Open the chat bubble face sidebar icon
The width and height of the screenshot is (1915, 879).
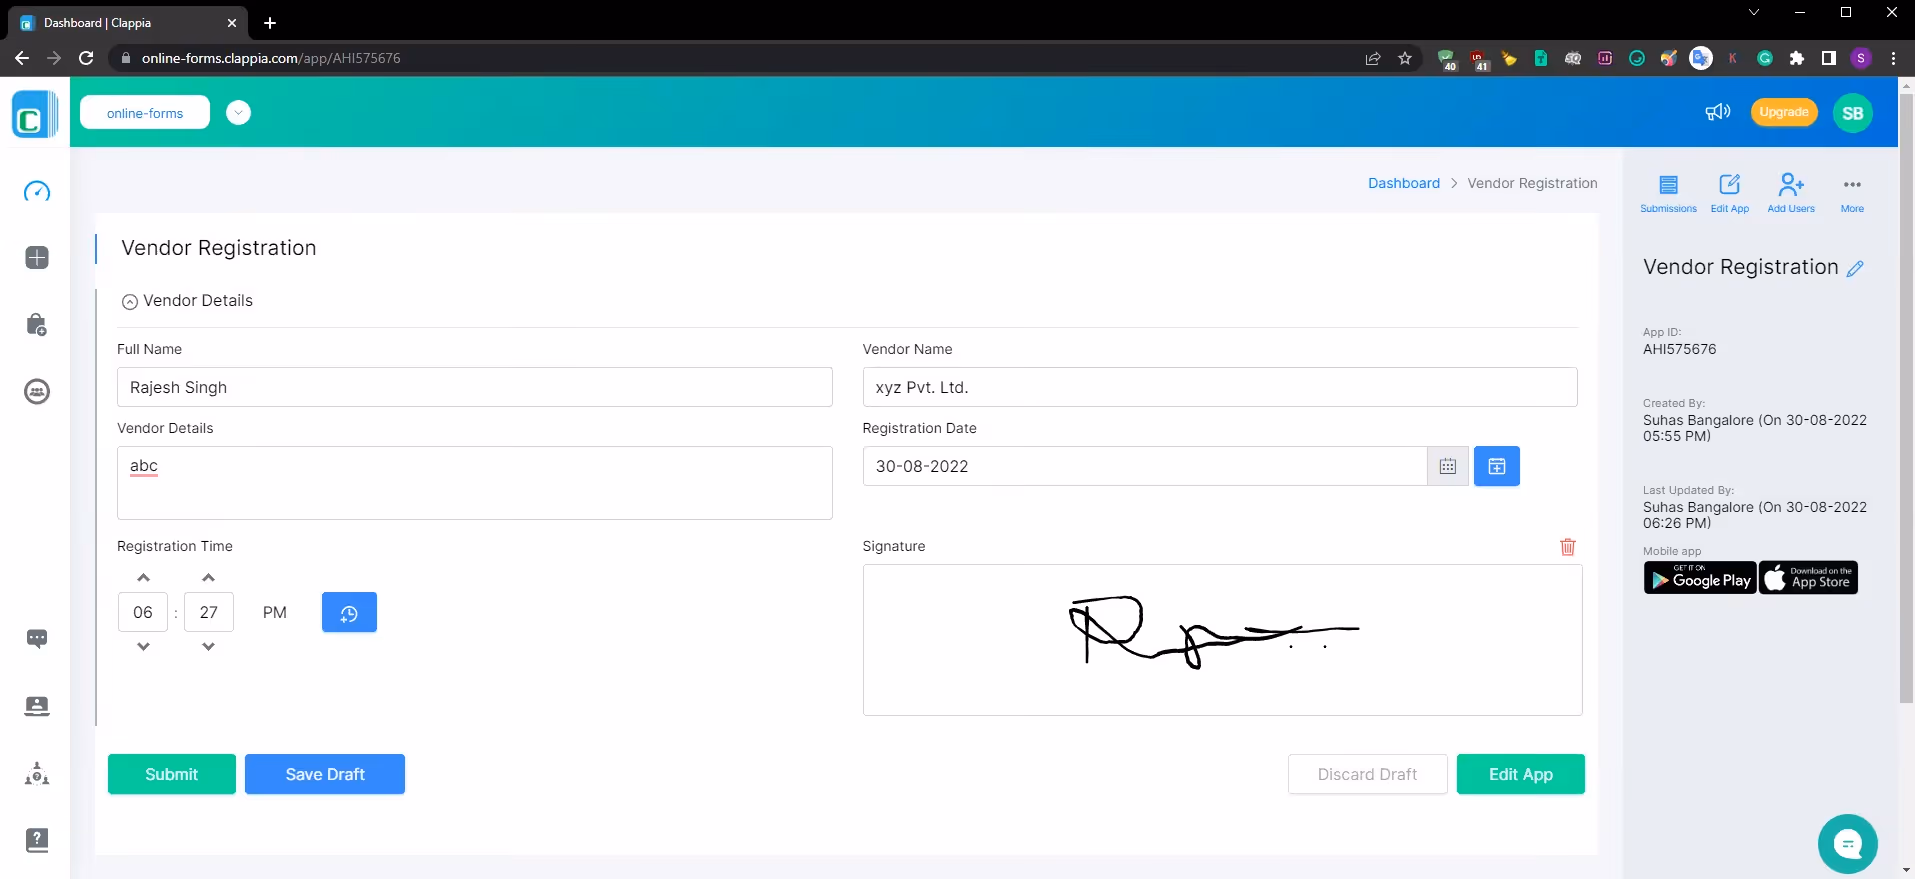pyautogui.click(x=37, y=391)
